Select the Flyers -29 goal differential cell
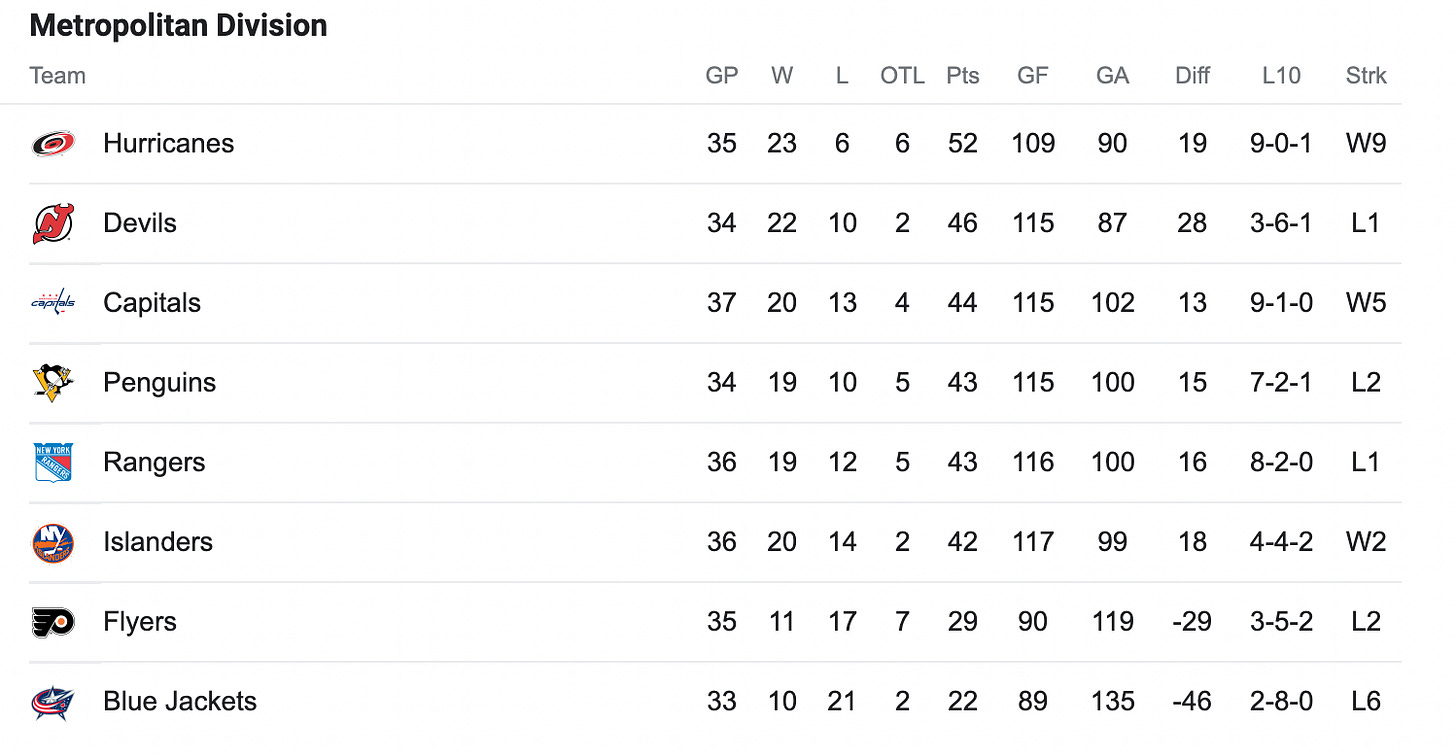This screenshot has width=1456, height=754. (x=1191, y=622)
